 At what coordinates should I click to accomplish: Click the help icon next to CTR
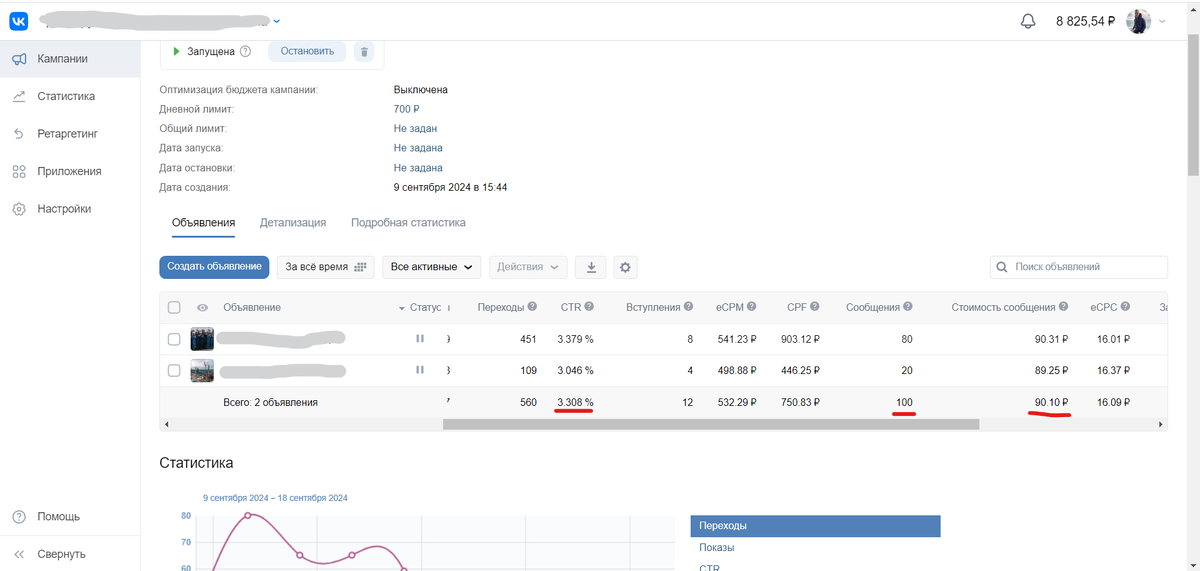(589, 307)
